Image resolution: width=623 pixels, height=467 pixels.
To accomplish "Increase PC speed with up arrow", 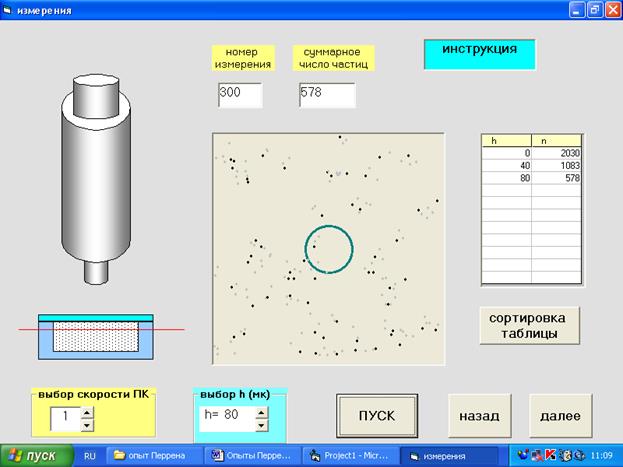I will pos(87,413).
